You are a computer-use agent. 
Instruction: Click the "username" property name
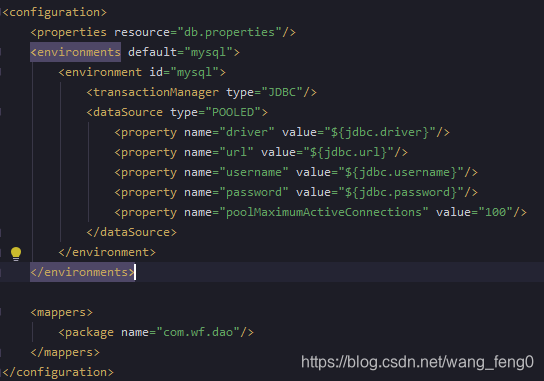[x=254, y=172]
